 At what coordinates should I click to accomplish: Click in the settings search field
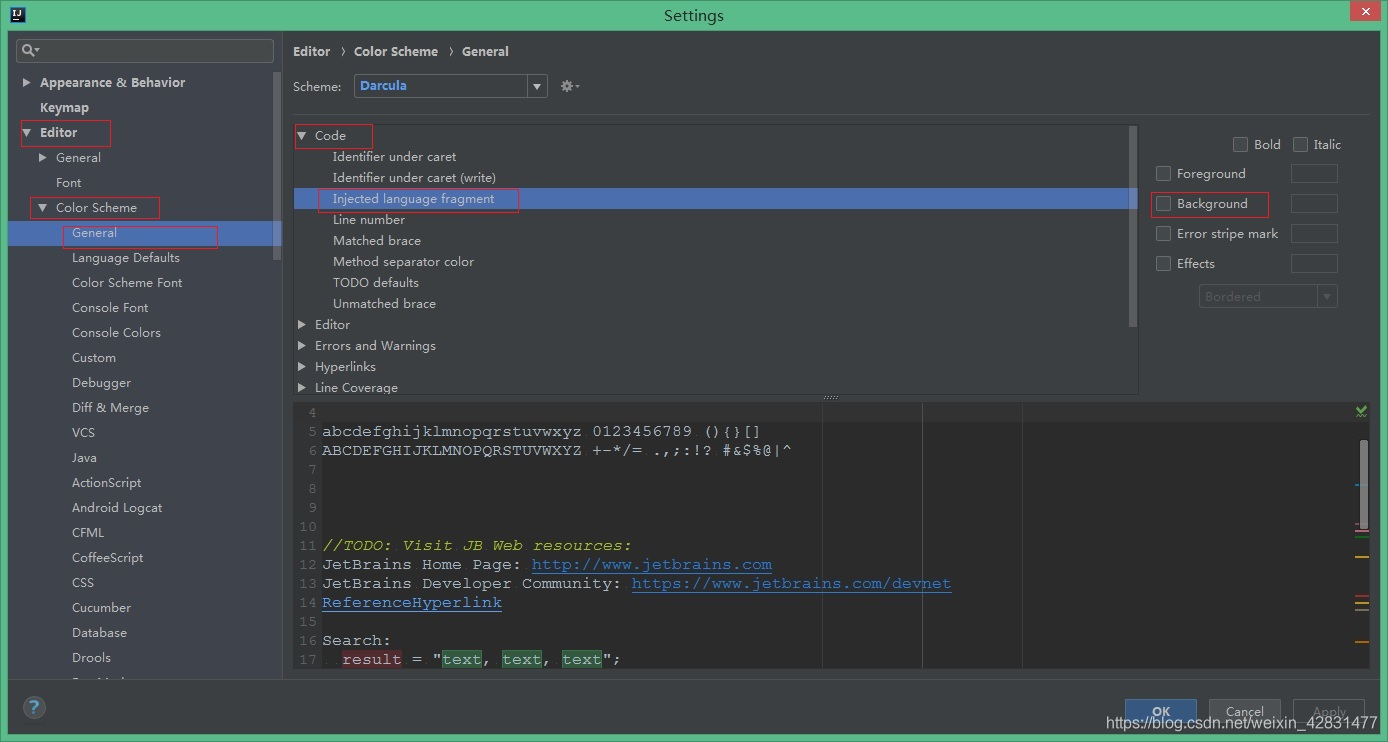(145, 50)
